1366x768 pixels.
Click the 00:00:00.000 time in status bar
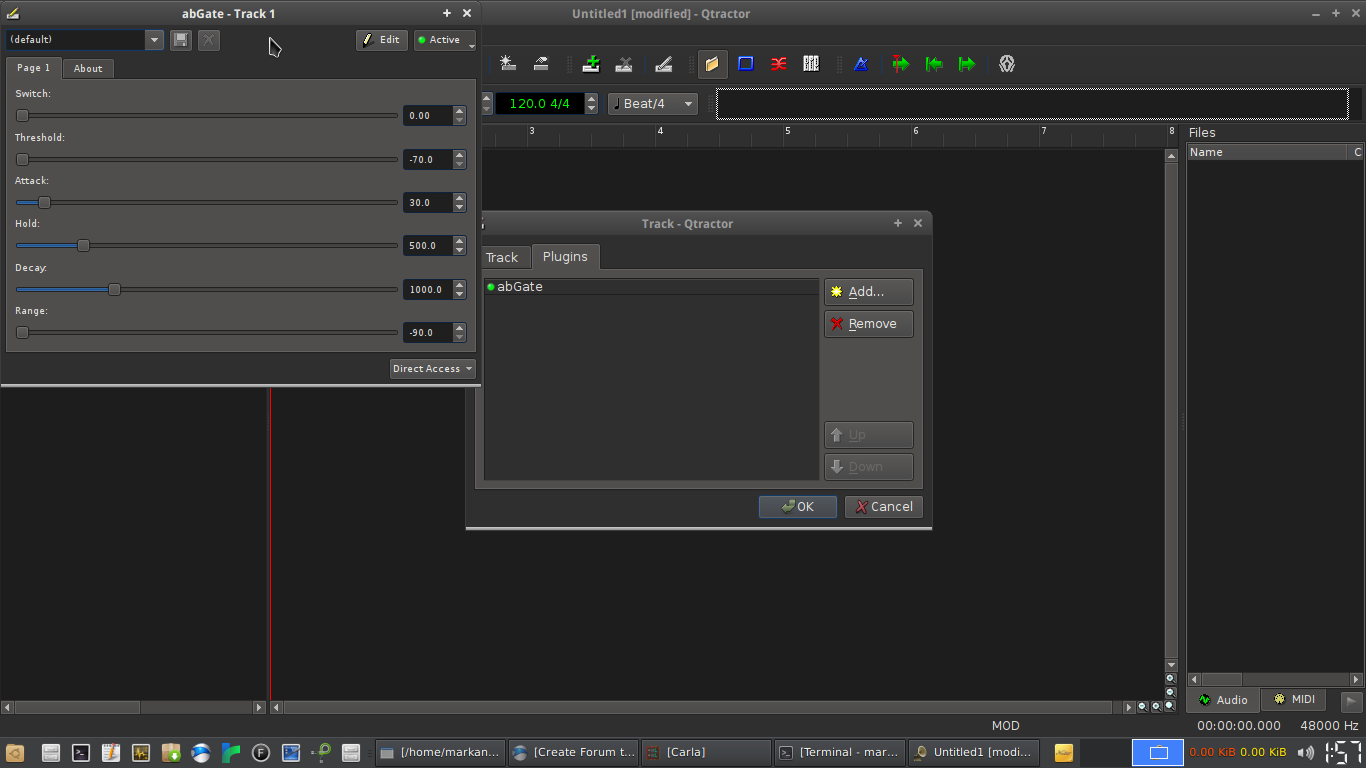click(x=1238, y=726)
